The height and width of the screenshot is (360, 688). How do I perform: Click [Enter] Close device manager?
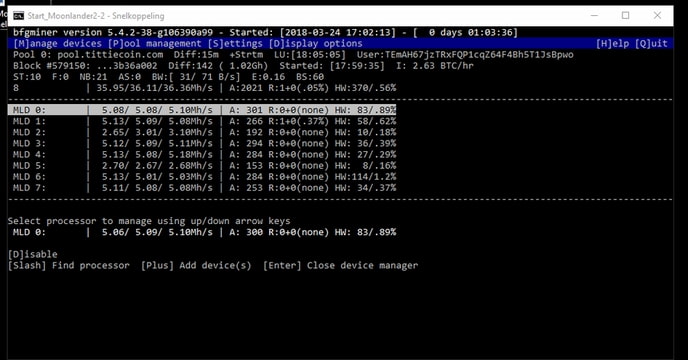340,265
